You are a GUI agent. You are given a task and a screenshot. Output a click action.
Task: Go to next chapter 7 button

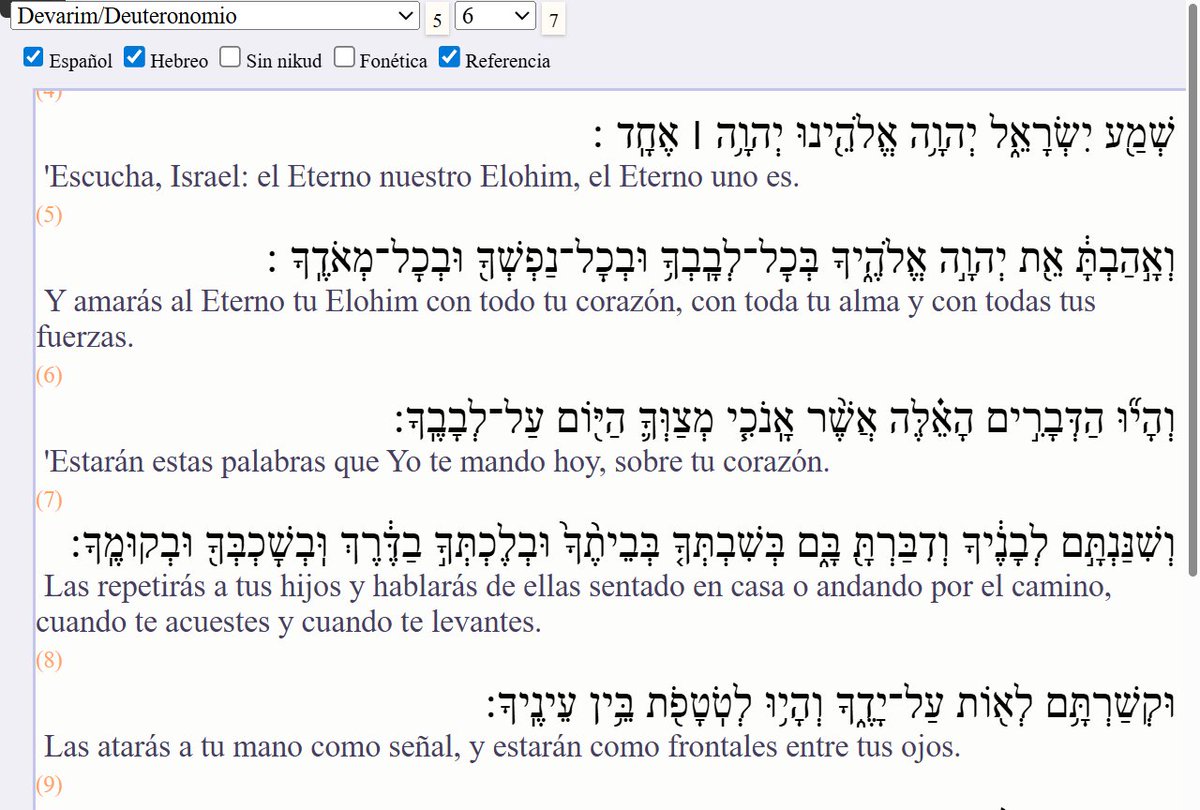pyautogui.click(x=553, y=19)
